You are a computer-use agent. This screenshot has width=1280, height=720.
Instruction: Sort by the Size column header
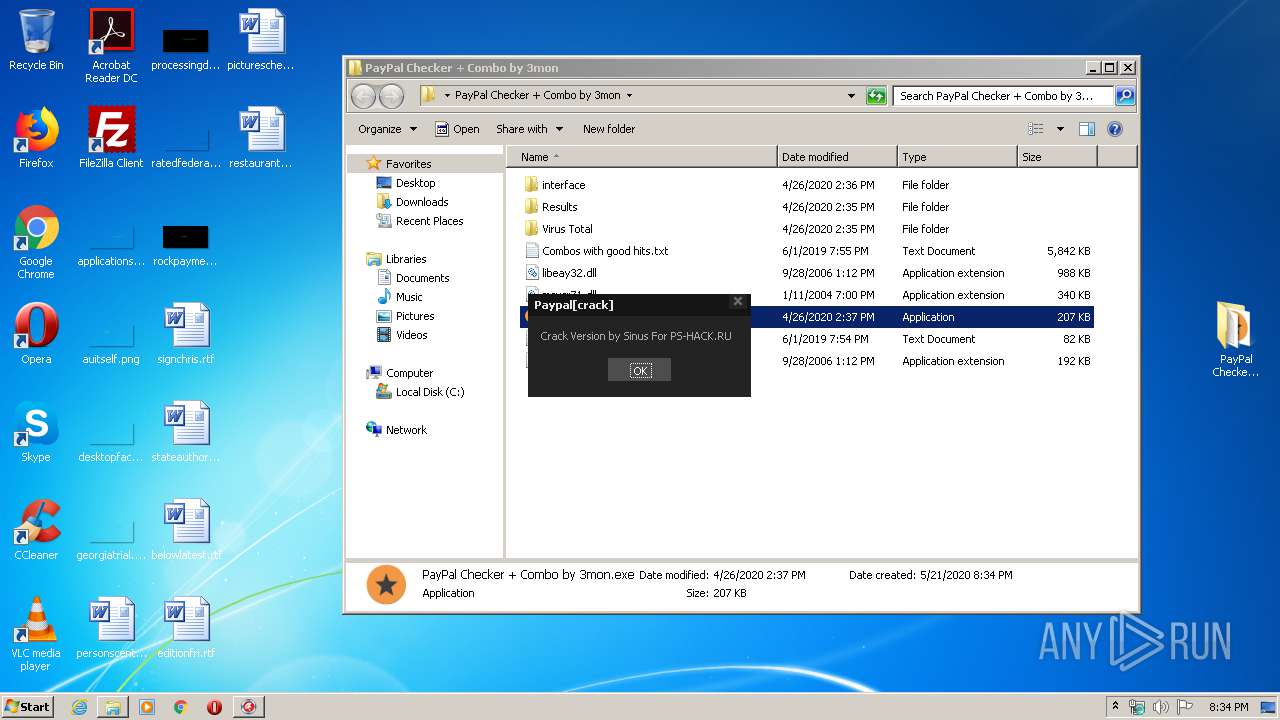[1057, 157]
